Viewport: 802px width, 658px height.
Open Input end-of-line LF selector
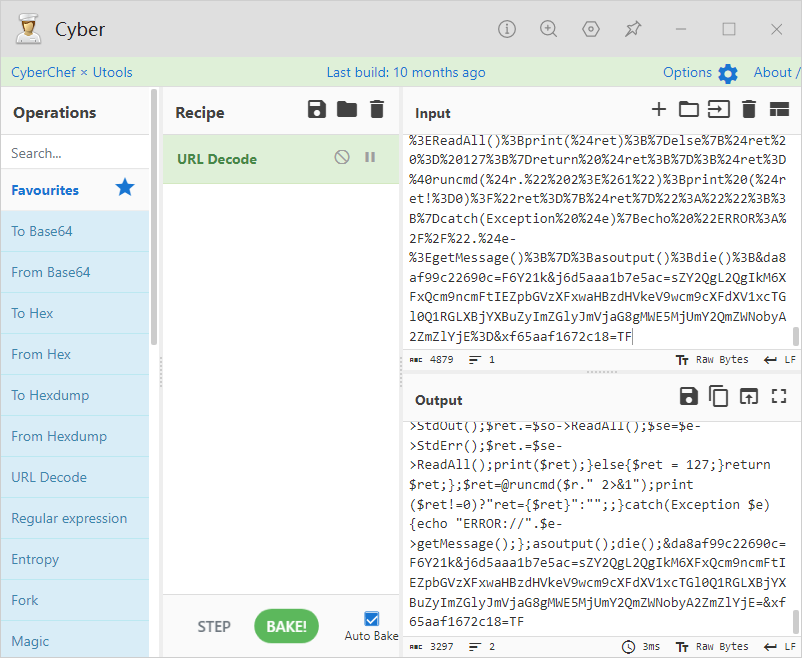[x=780, y=360]
